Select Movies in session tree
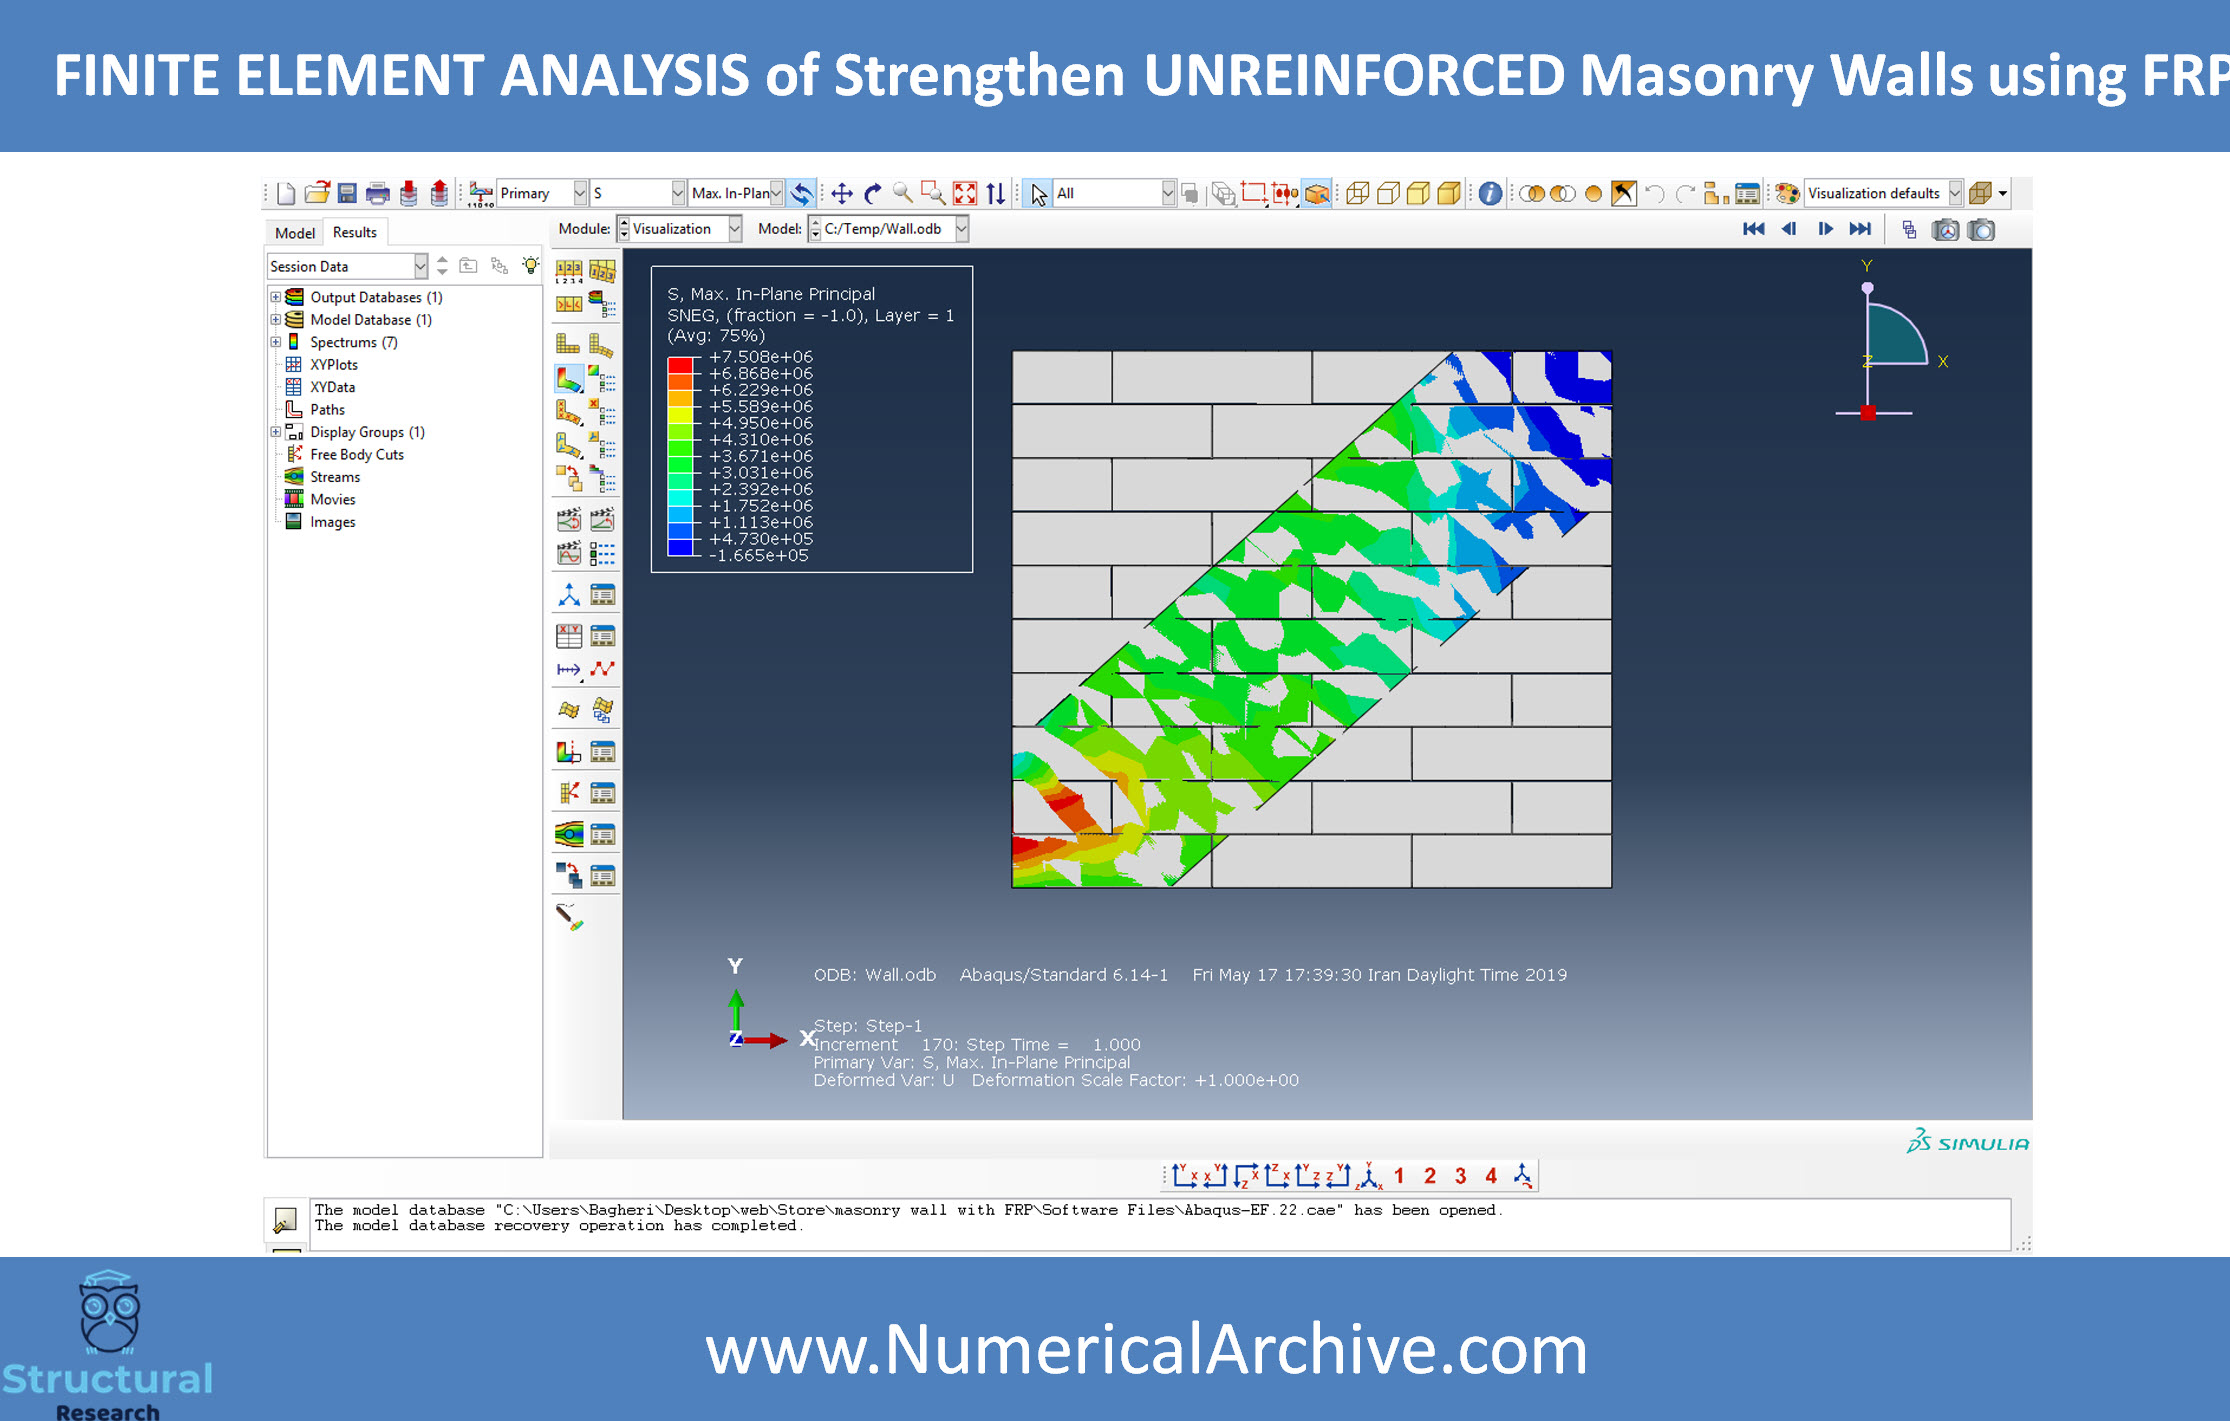2230x1421 pixels. point(332,500)
